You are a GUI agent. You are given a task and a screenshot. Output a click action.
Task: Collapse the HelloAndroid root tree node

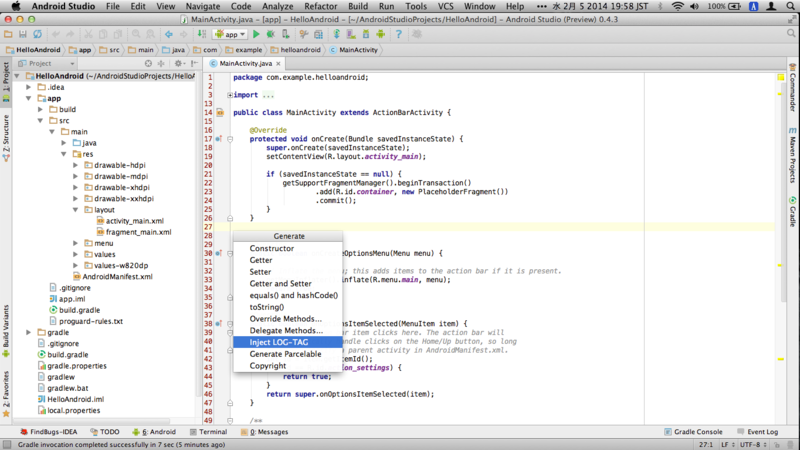tap(17, 76)
